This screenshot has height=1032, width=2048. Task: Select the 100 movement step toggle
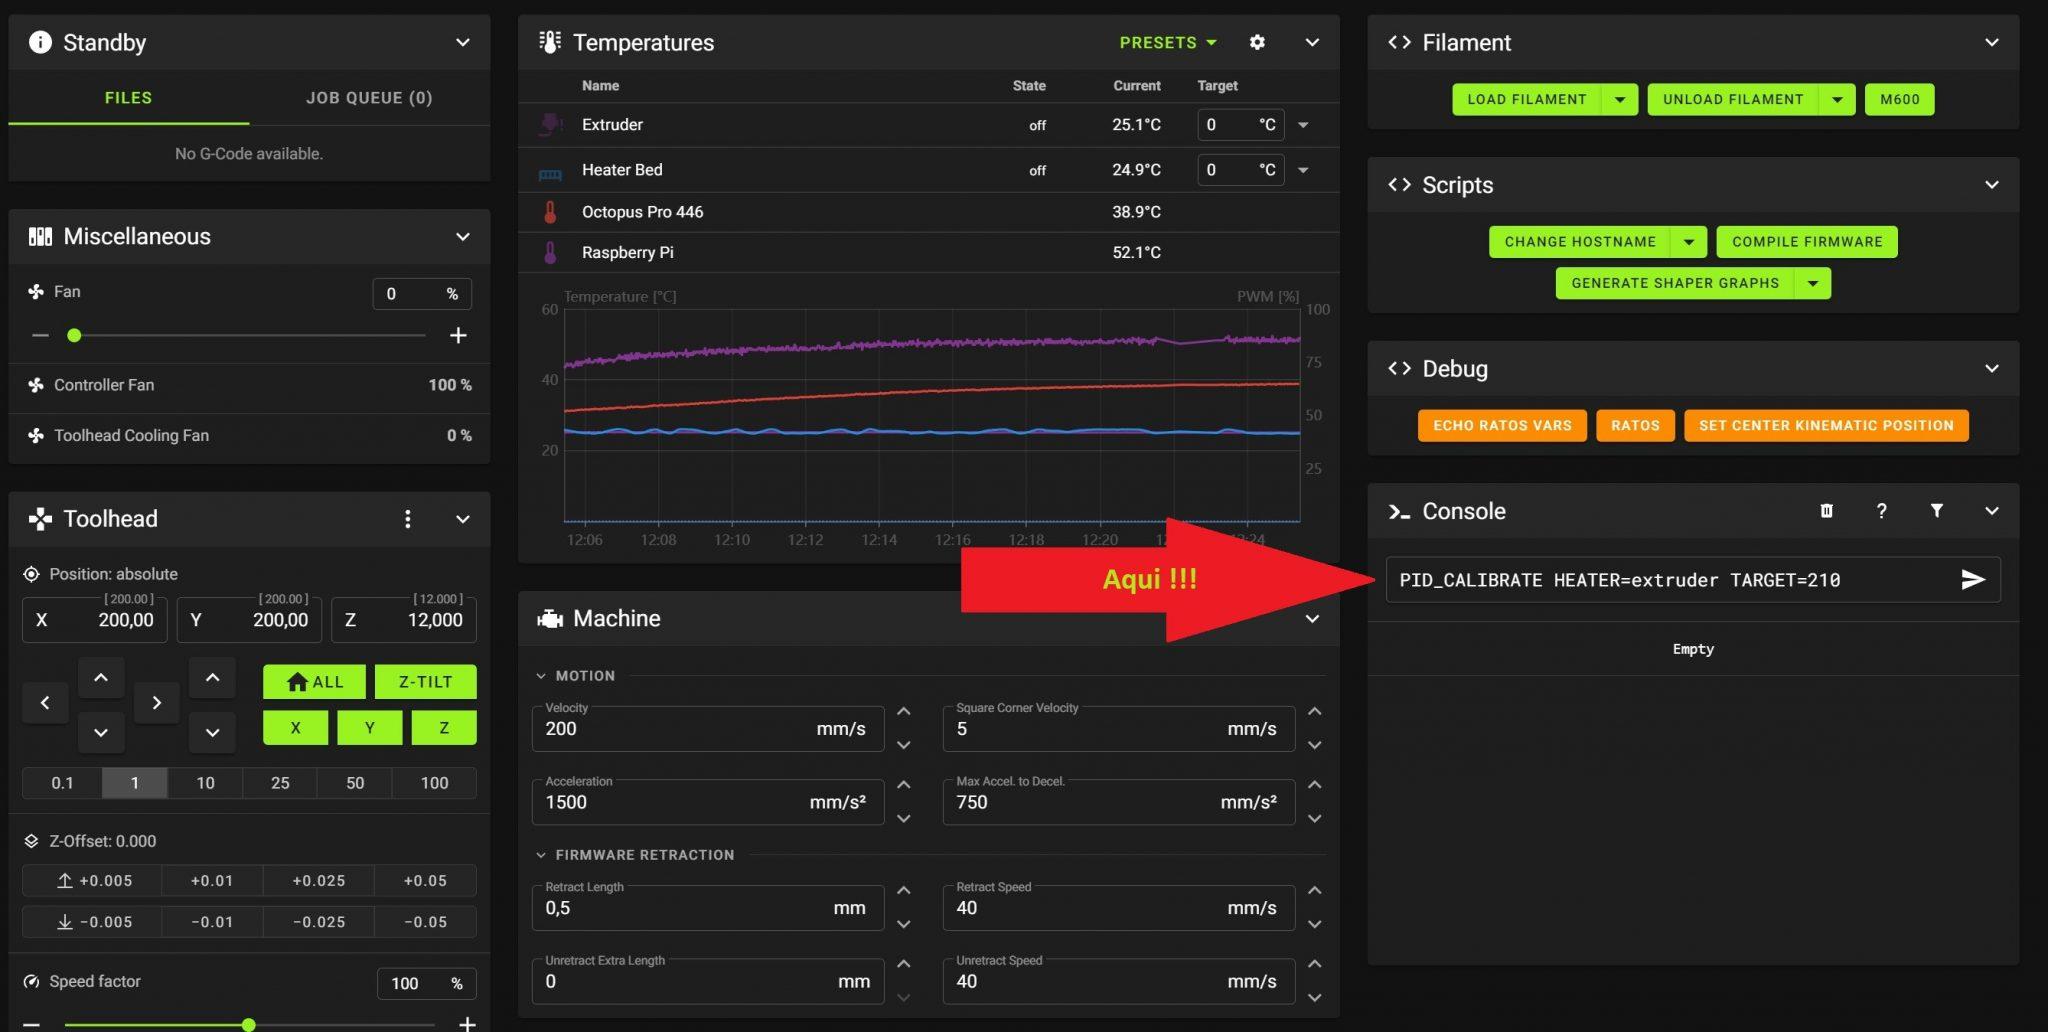(x=433, y=783)
